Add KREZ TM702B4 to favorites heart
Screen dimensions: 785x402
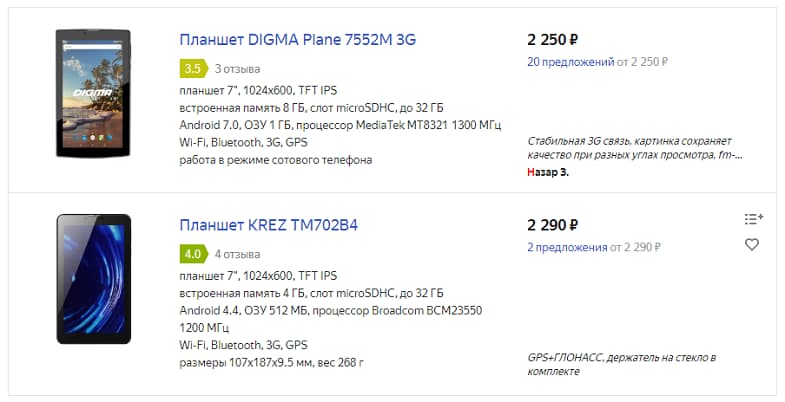tap(751, 244)
